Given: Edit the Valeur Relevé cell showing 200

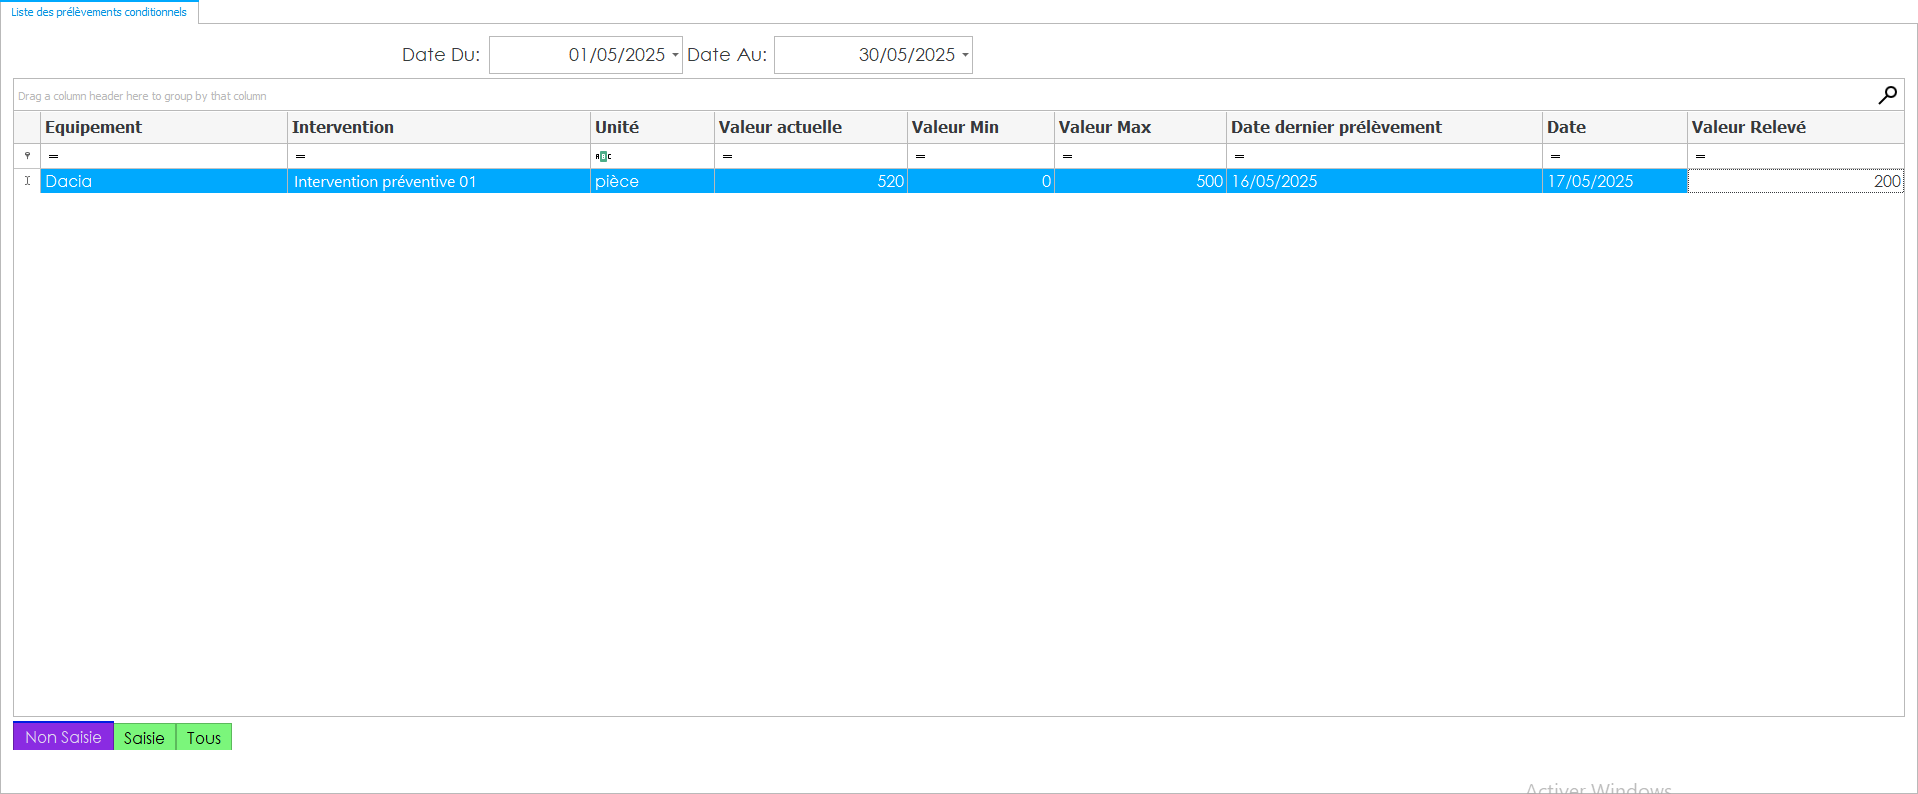Looking at the screenshot, I should click(x=1795, y=181).
